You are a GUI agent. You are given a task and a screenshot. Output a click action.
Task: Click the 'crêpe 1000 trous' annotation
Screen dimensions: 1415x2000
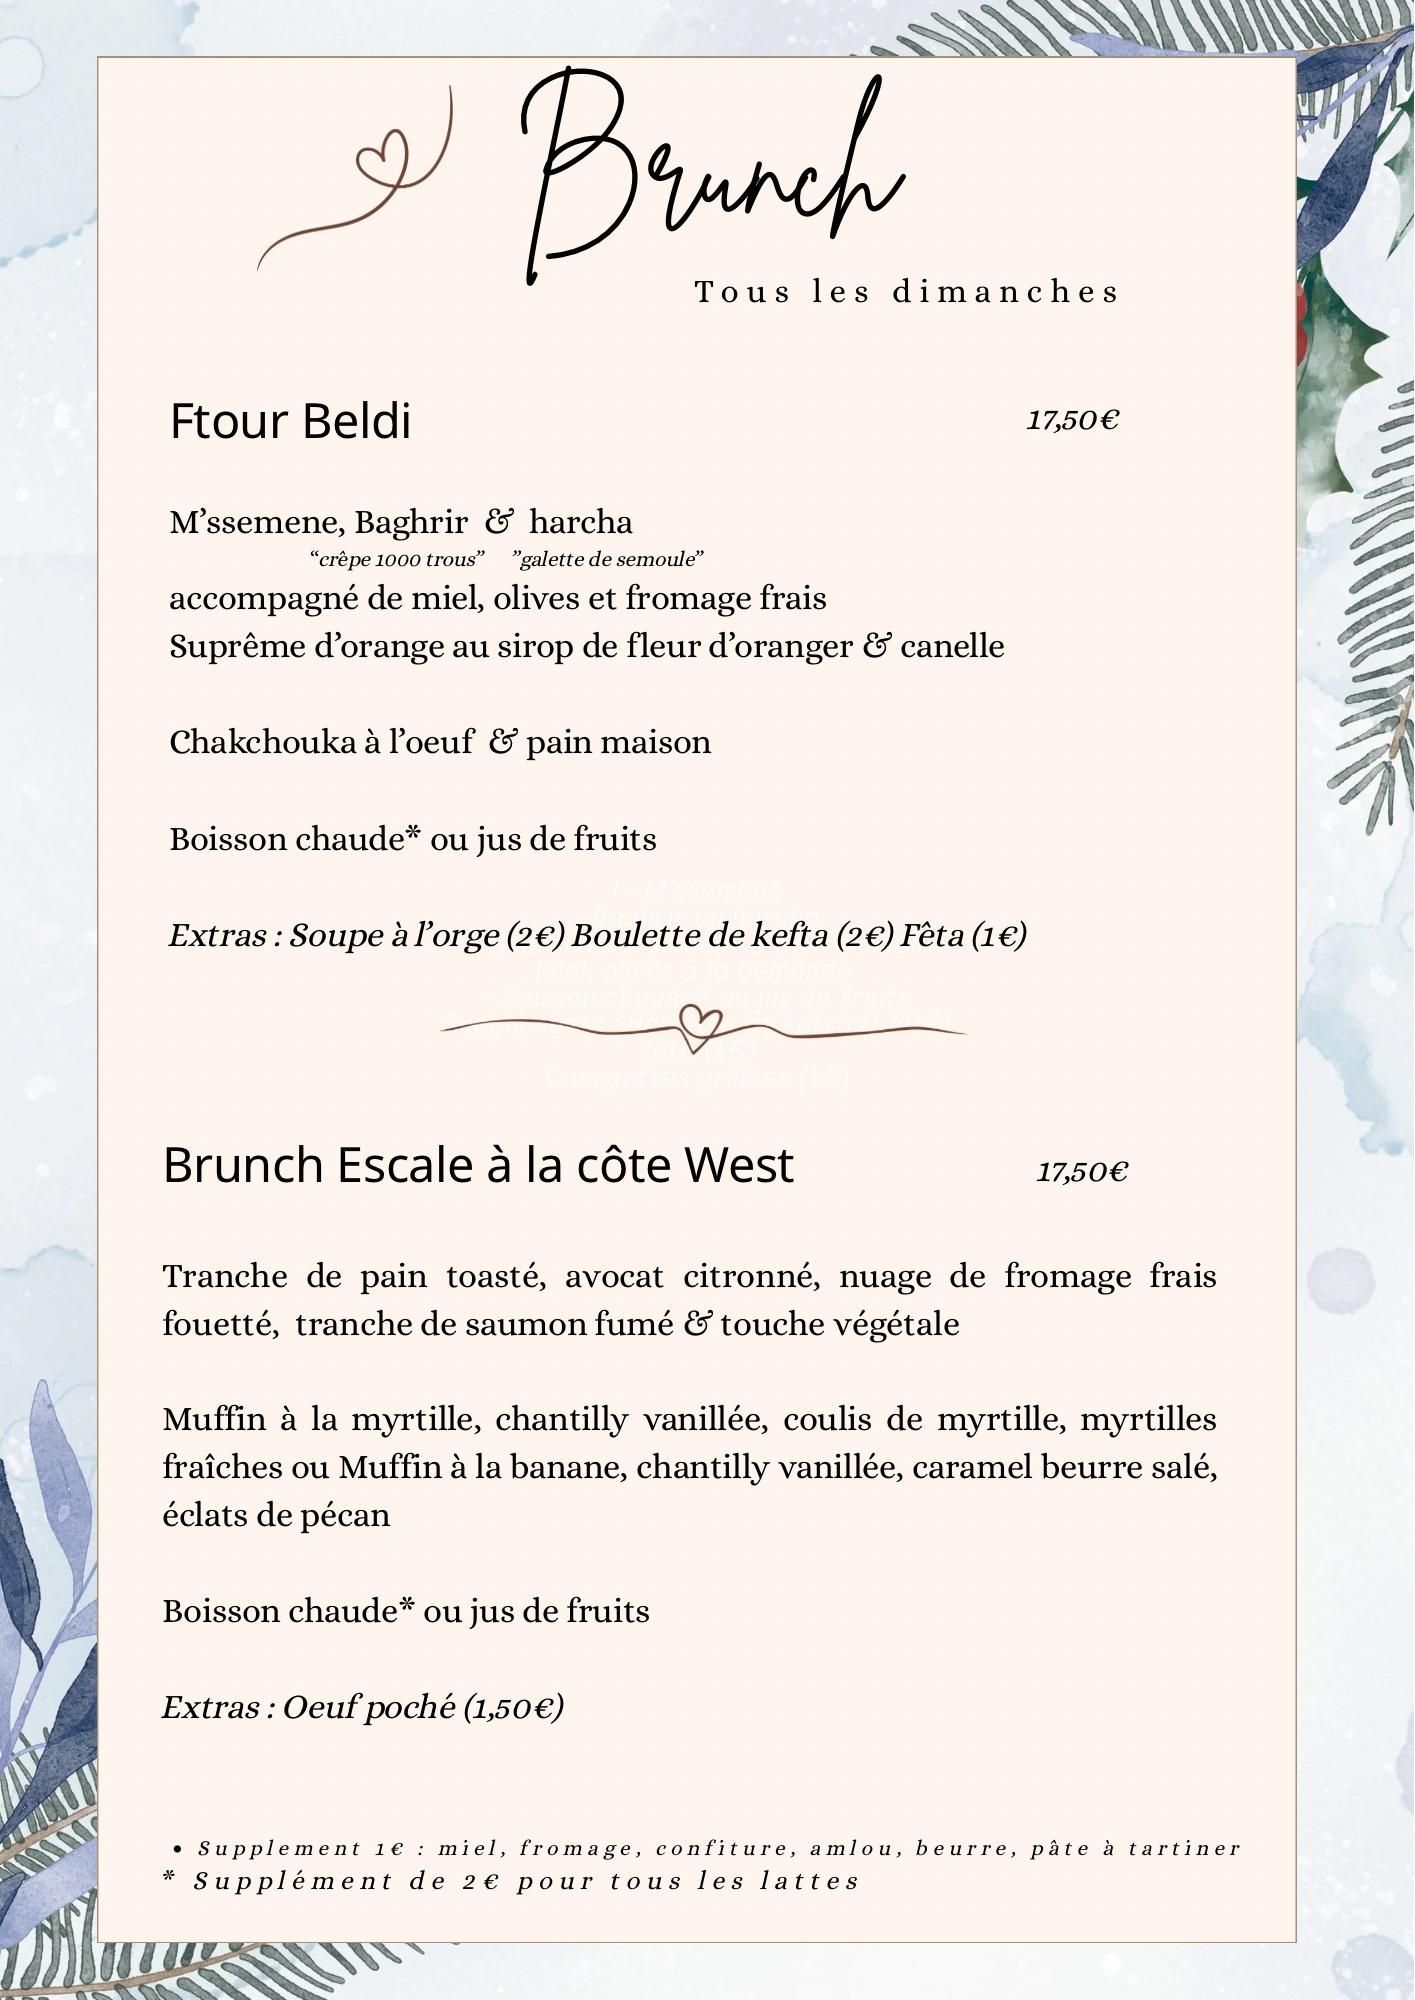397,559
